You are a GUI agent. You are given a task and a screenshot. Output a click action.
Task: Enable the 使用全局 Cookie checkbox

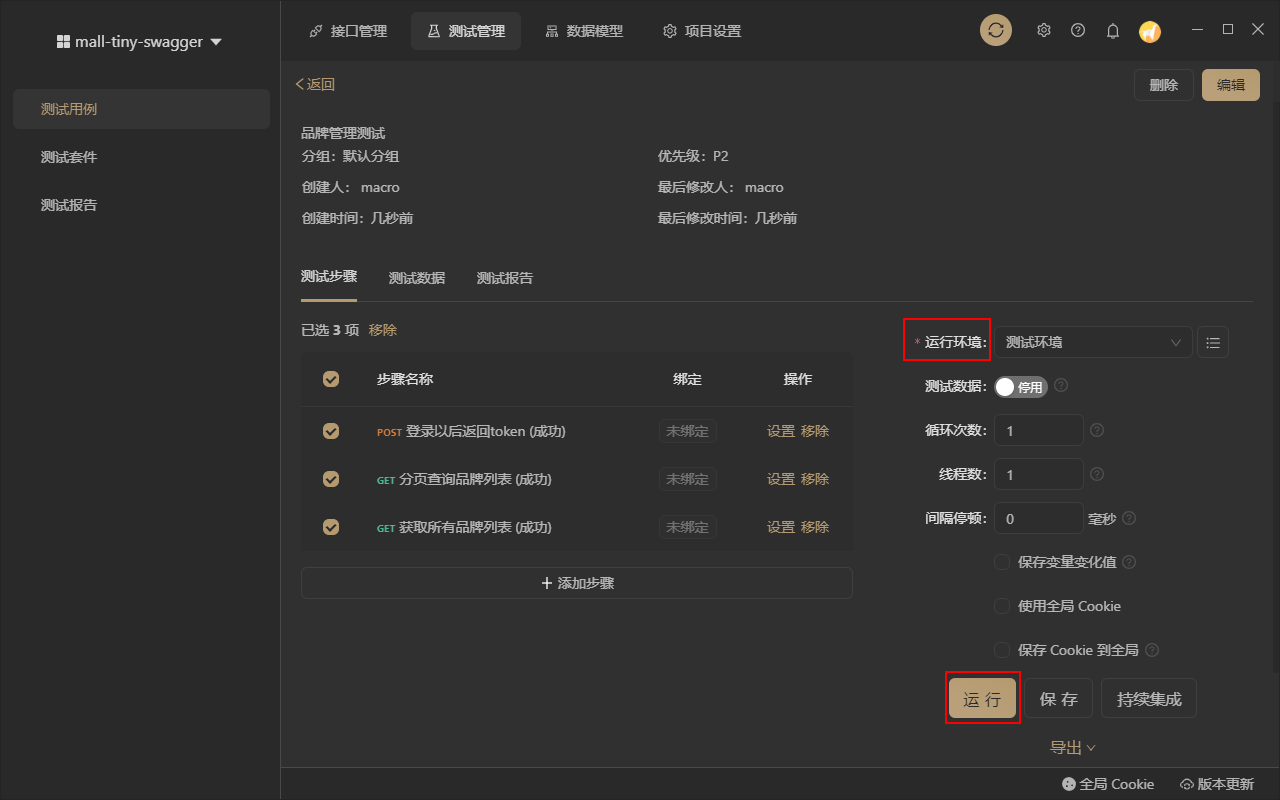coord(1001,605)
